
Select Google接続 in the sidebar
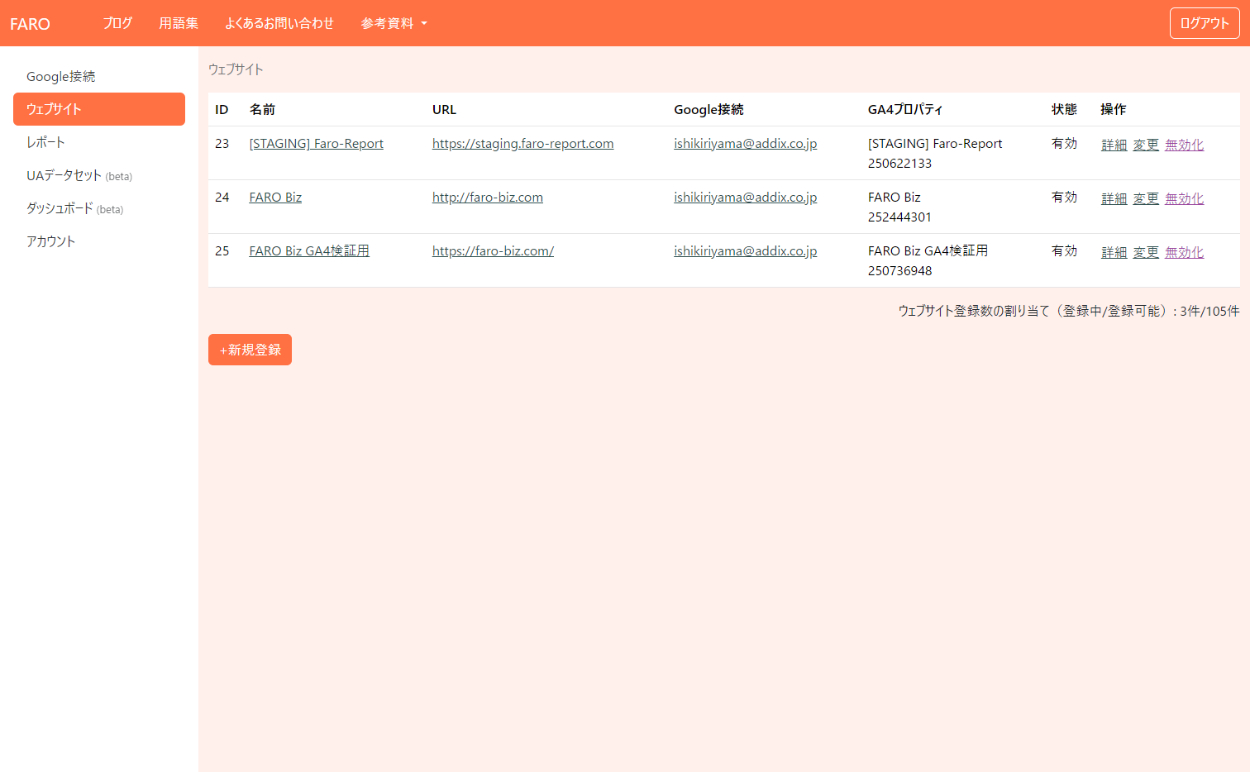point(61,76)
